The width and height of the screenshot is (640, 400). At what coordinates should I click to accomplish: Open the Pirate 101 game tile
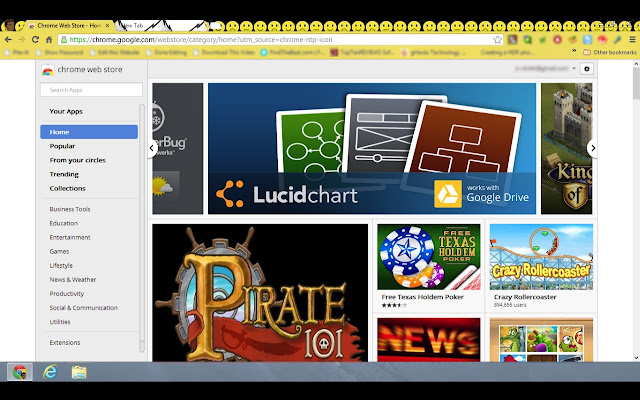260,292
